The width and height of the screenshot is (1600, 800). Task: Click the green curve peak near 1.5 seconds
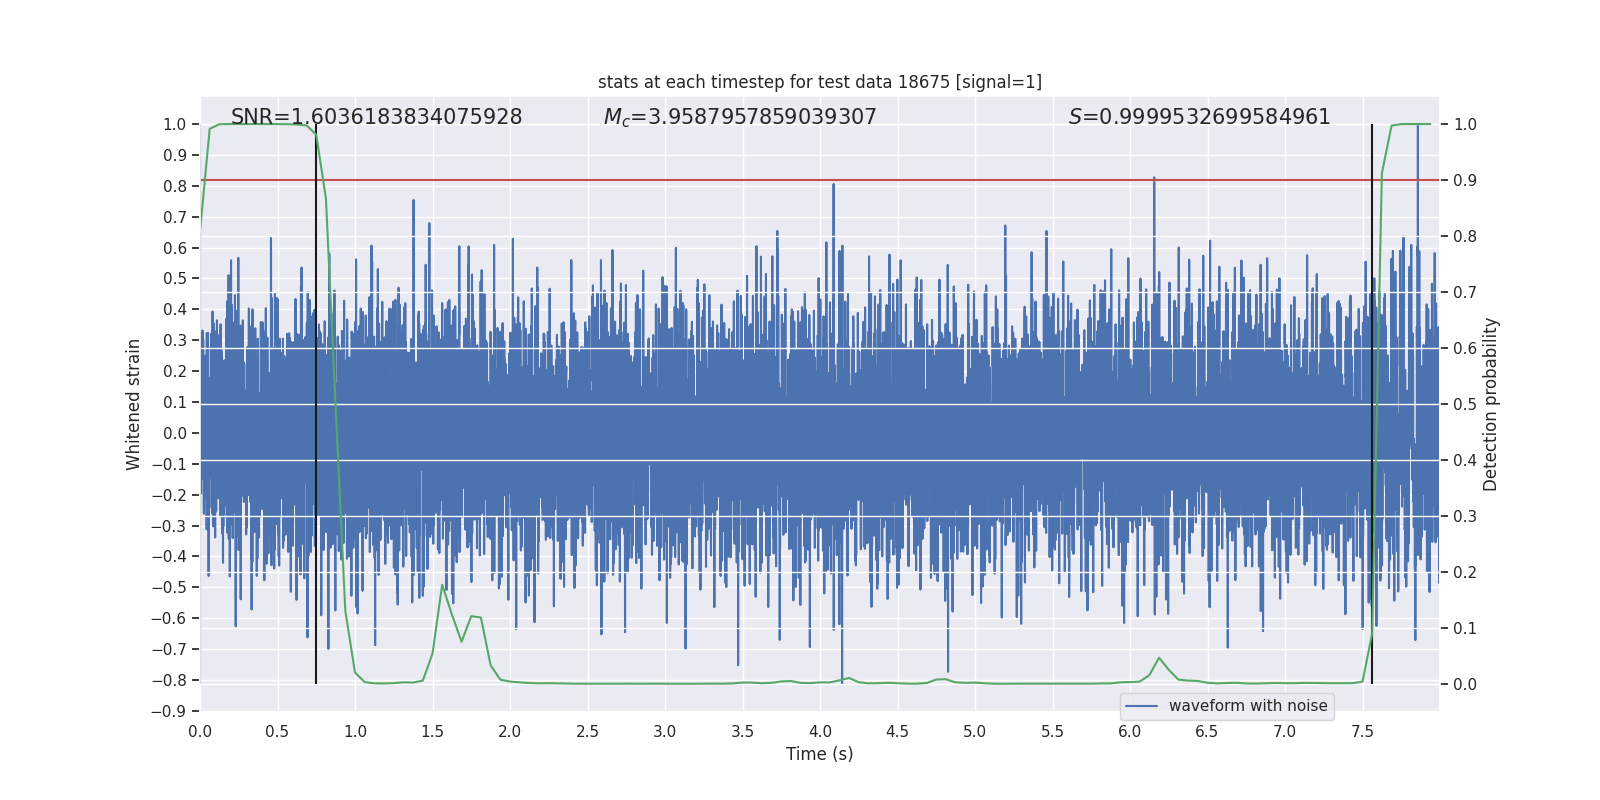point(442,586)
